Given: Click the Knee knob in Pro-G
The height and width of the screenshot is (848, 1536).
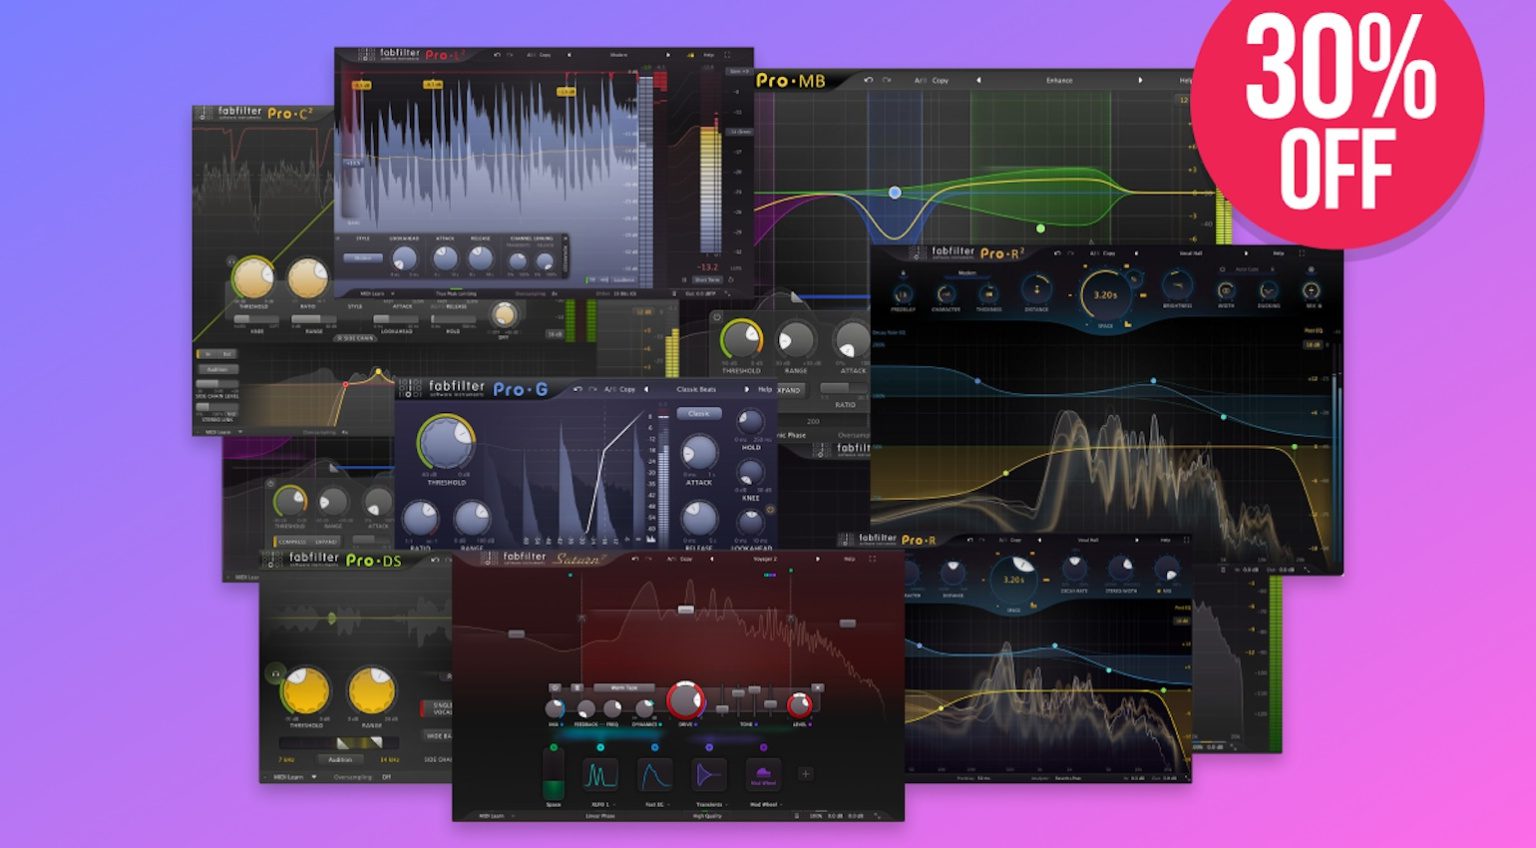Looking at the screenshot, I should (x=750, y=472).
